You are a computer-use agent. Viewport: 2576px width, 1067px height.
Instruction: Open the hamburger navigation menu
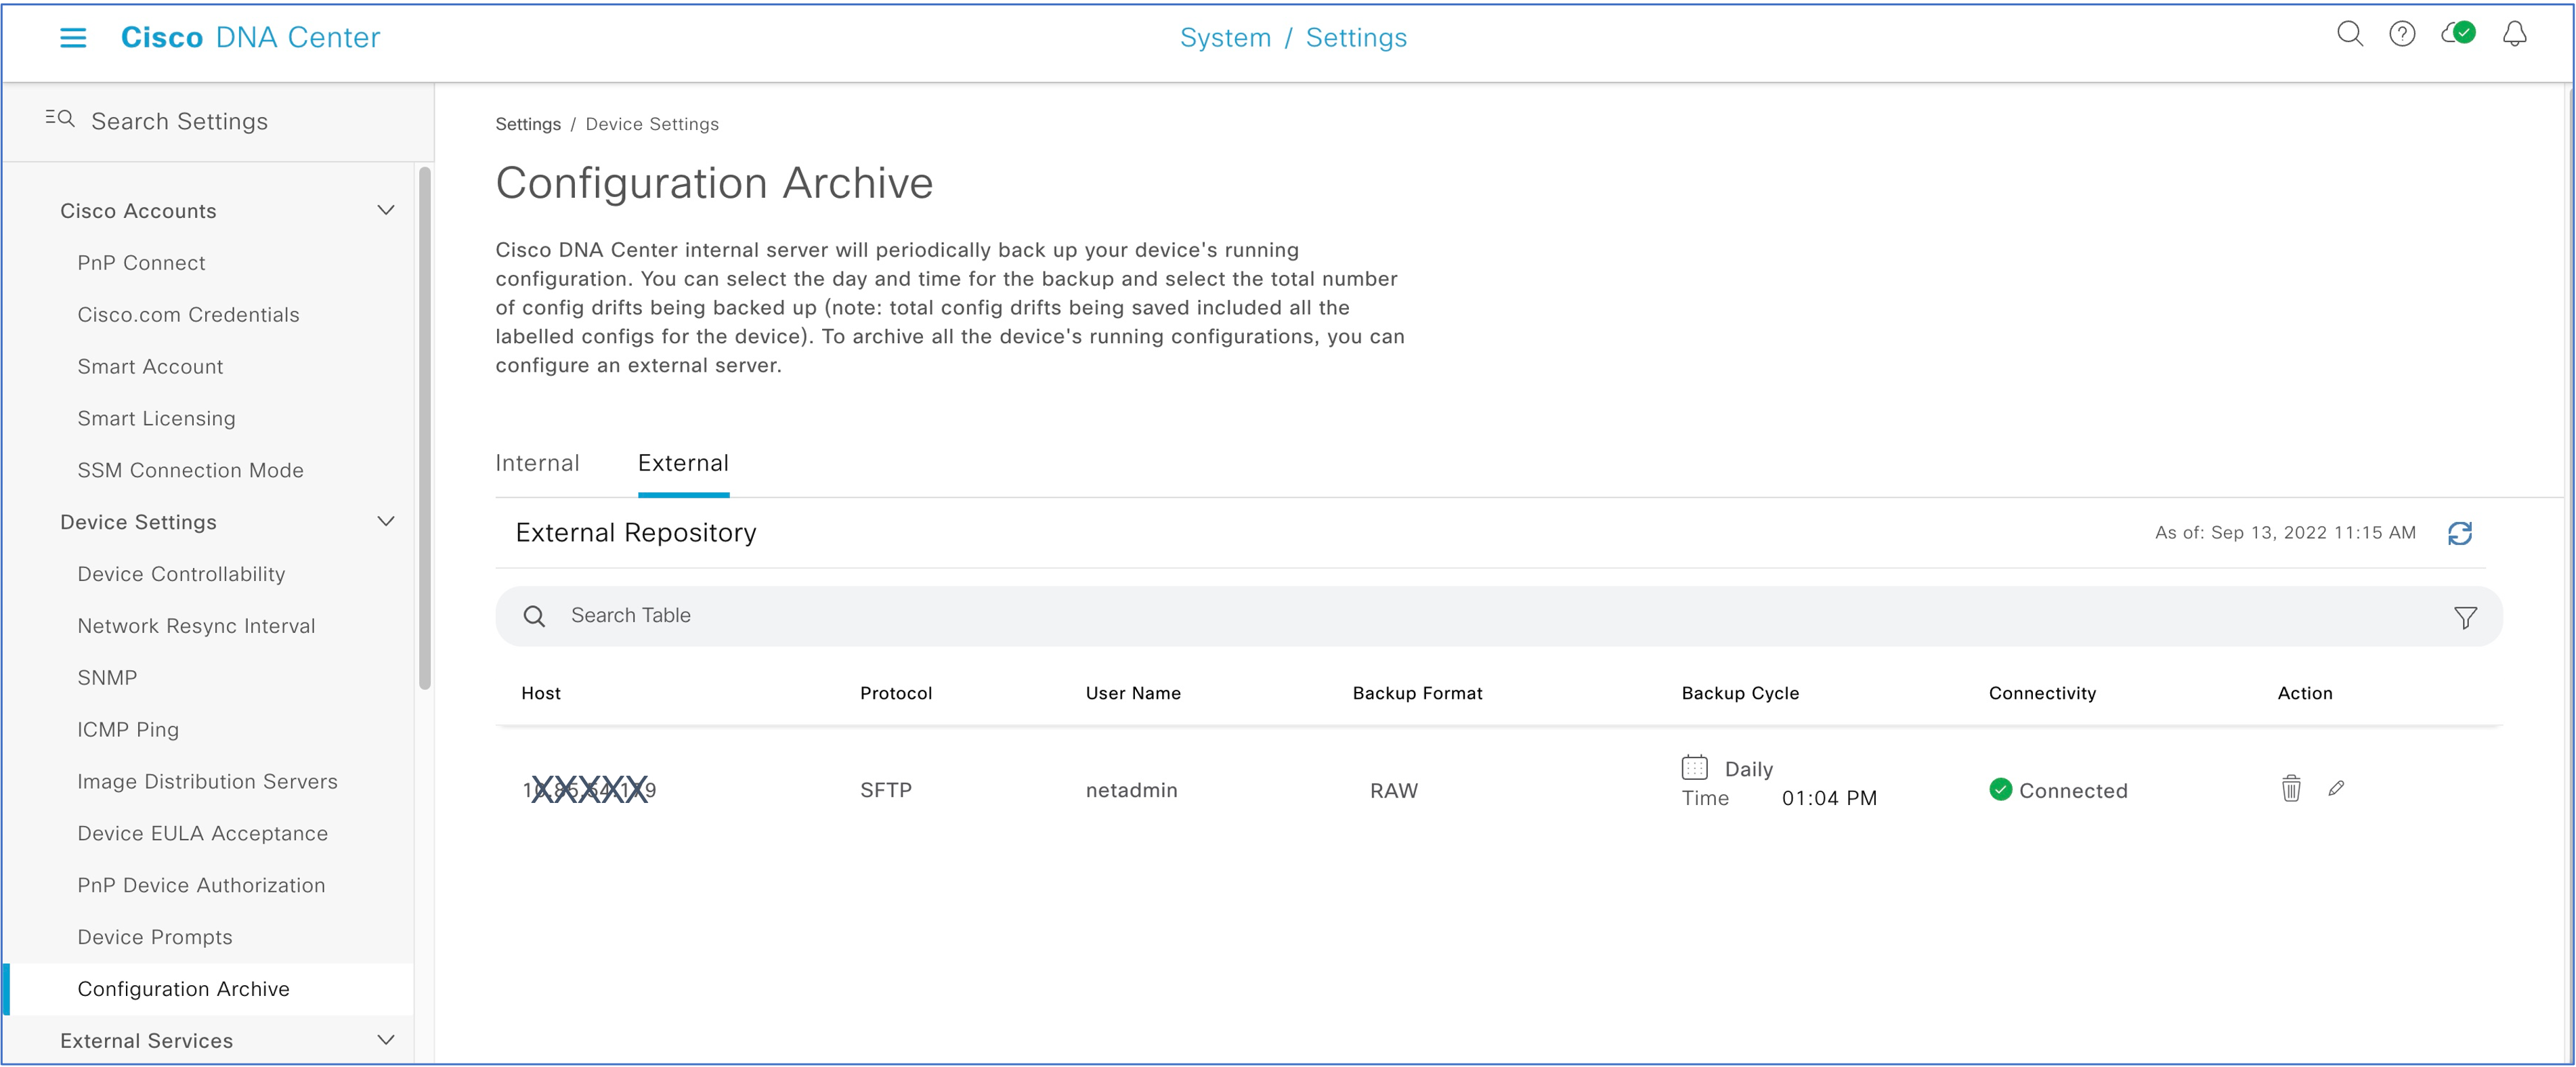click(73, 38)
